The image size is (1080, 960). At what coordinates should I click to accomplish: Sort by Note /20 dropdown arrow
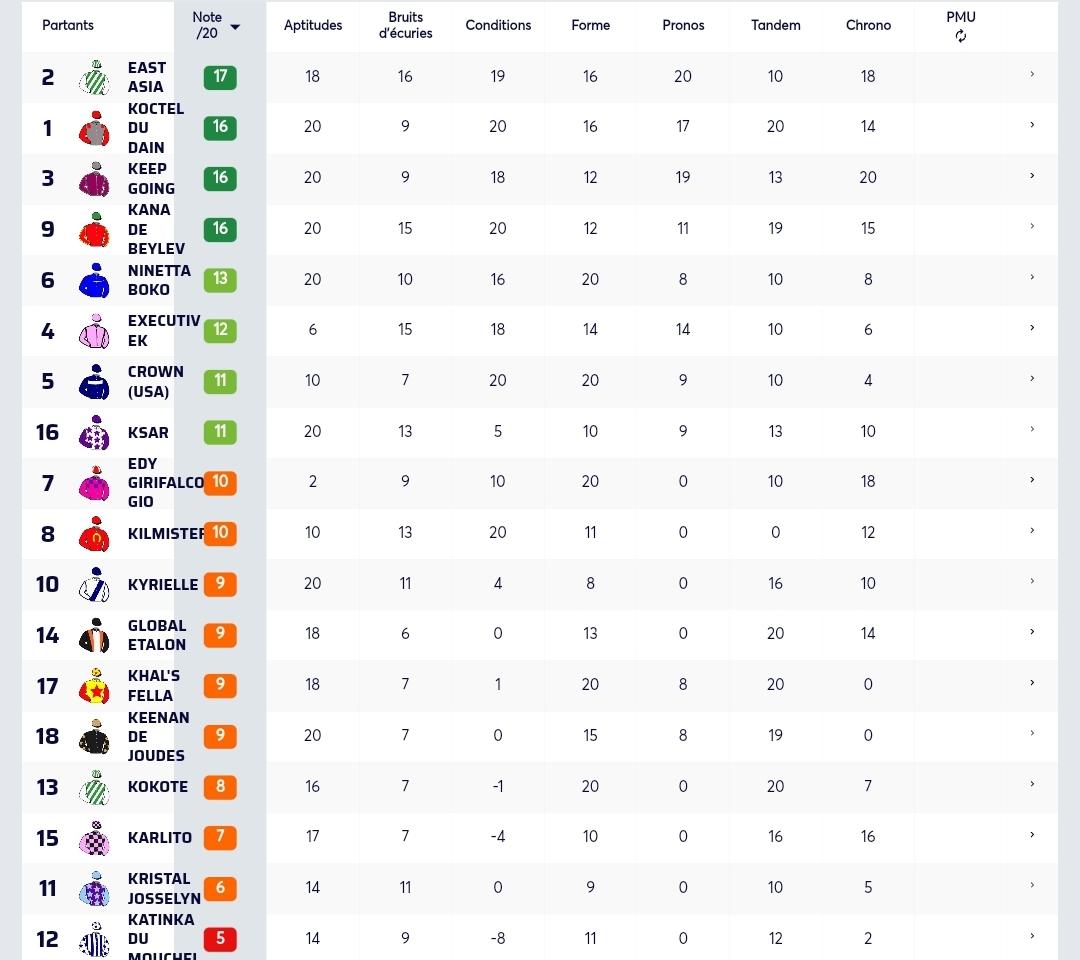(x=235, y=27)
